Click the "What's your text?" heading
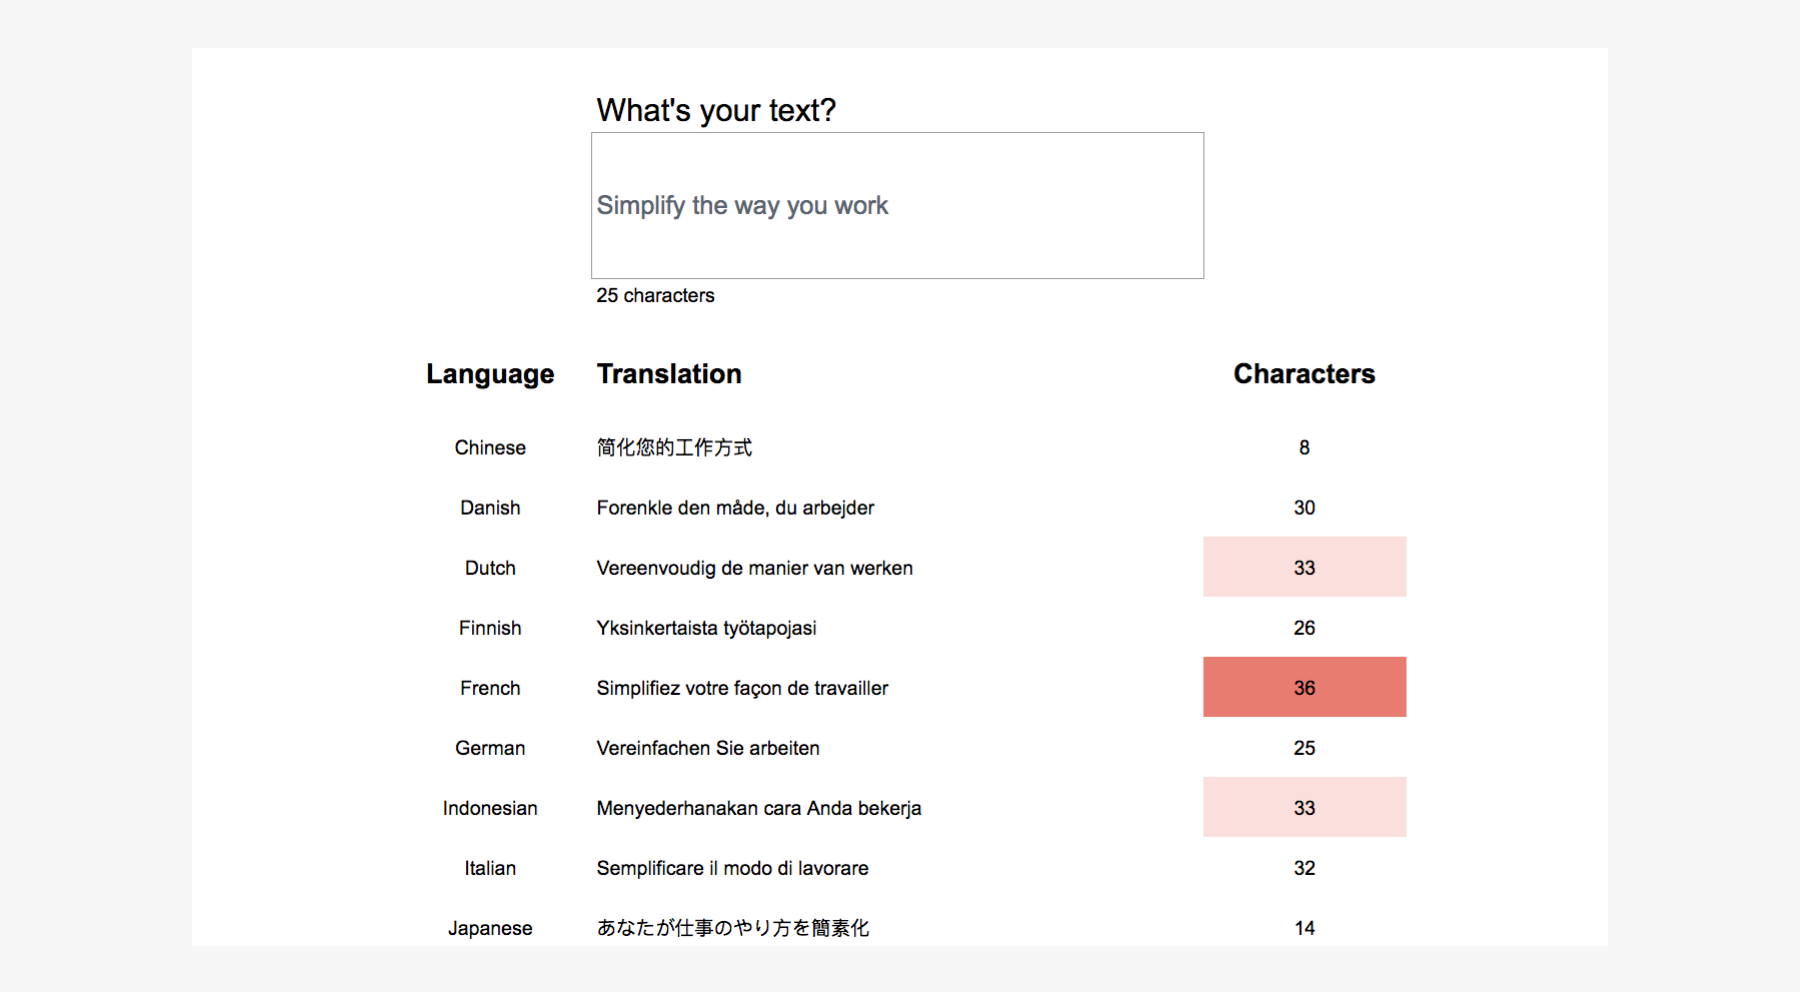This screenshot has width=1800, height=992. [x=715, y=110]
